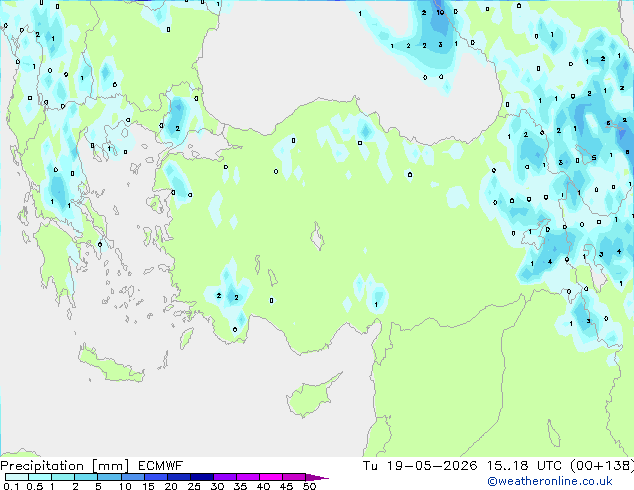This screenshot has width=634, height=490.
Task: Click the 45 to 50 mm legend swatch
Action: [294, 477]
